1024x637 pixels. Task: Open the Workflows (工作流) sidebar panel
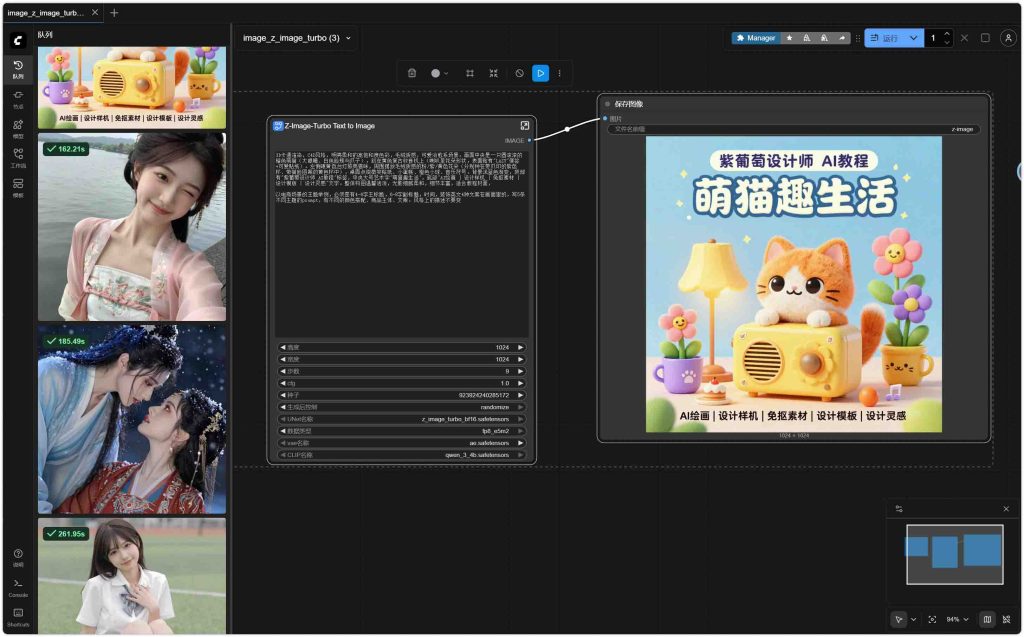[18, 158]
